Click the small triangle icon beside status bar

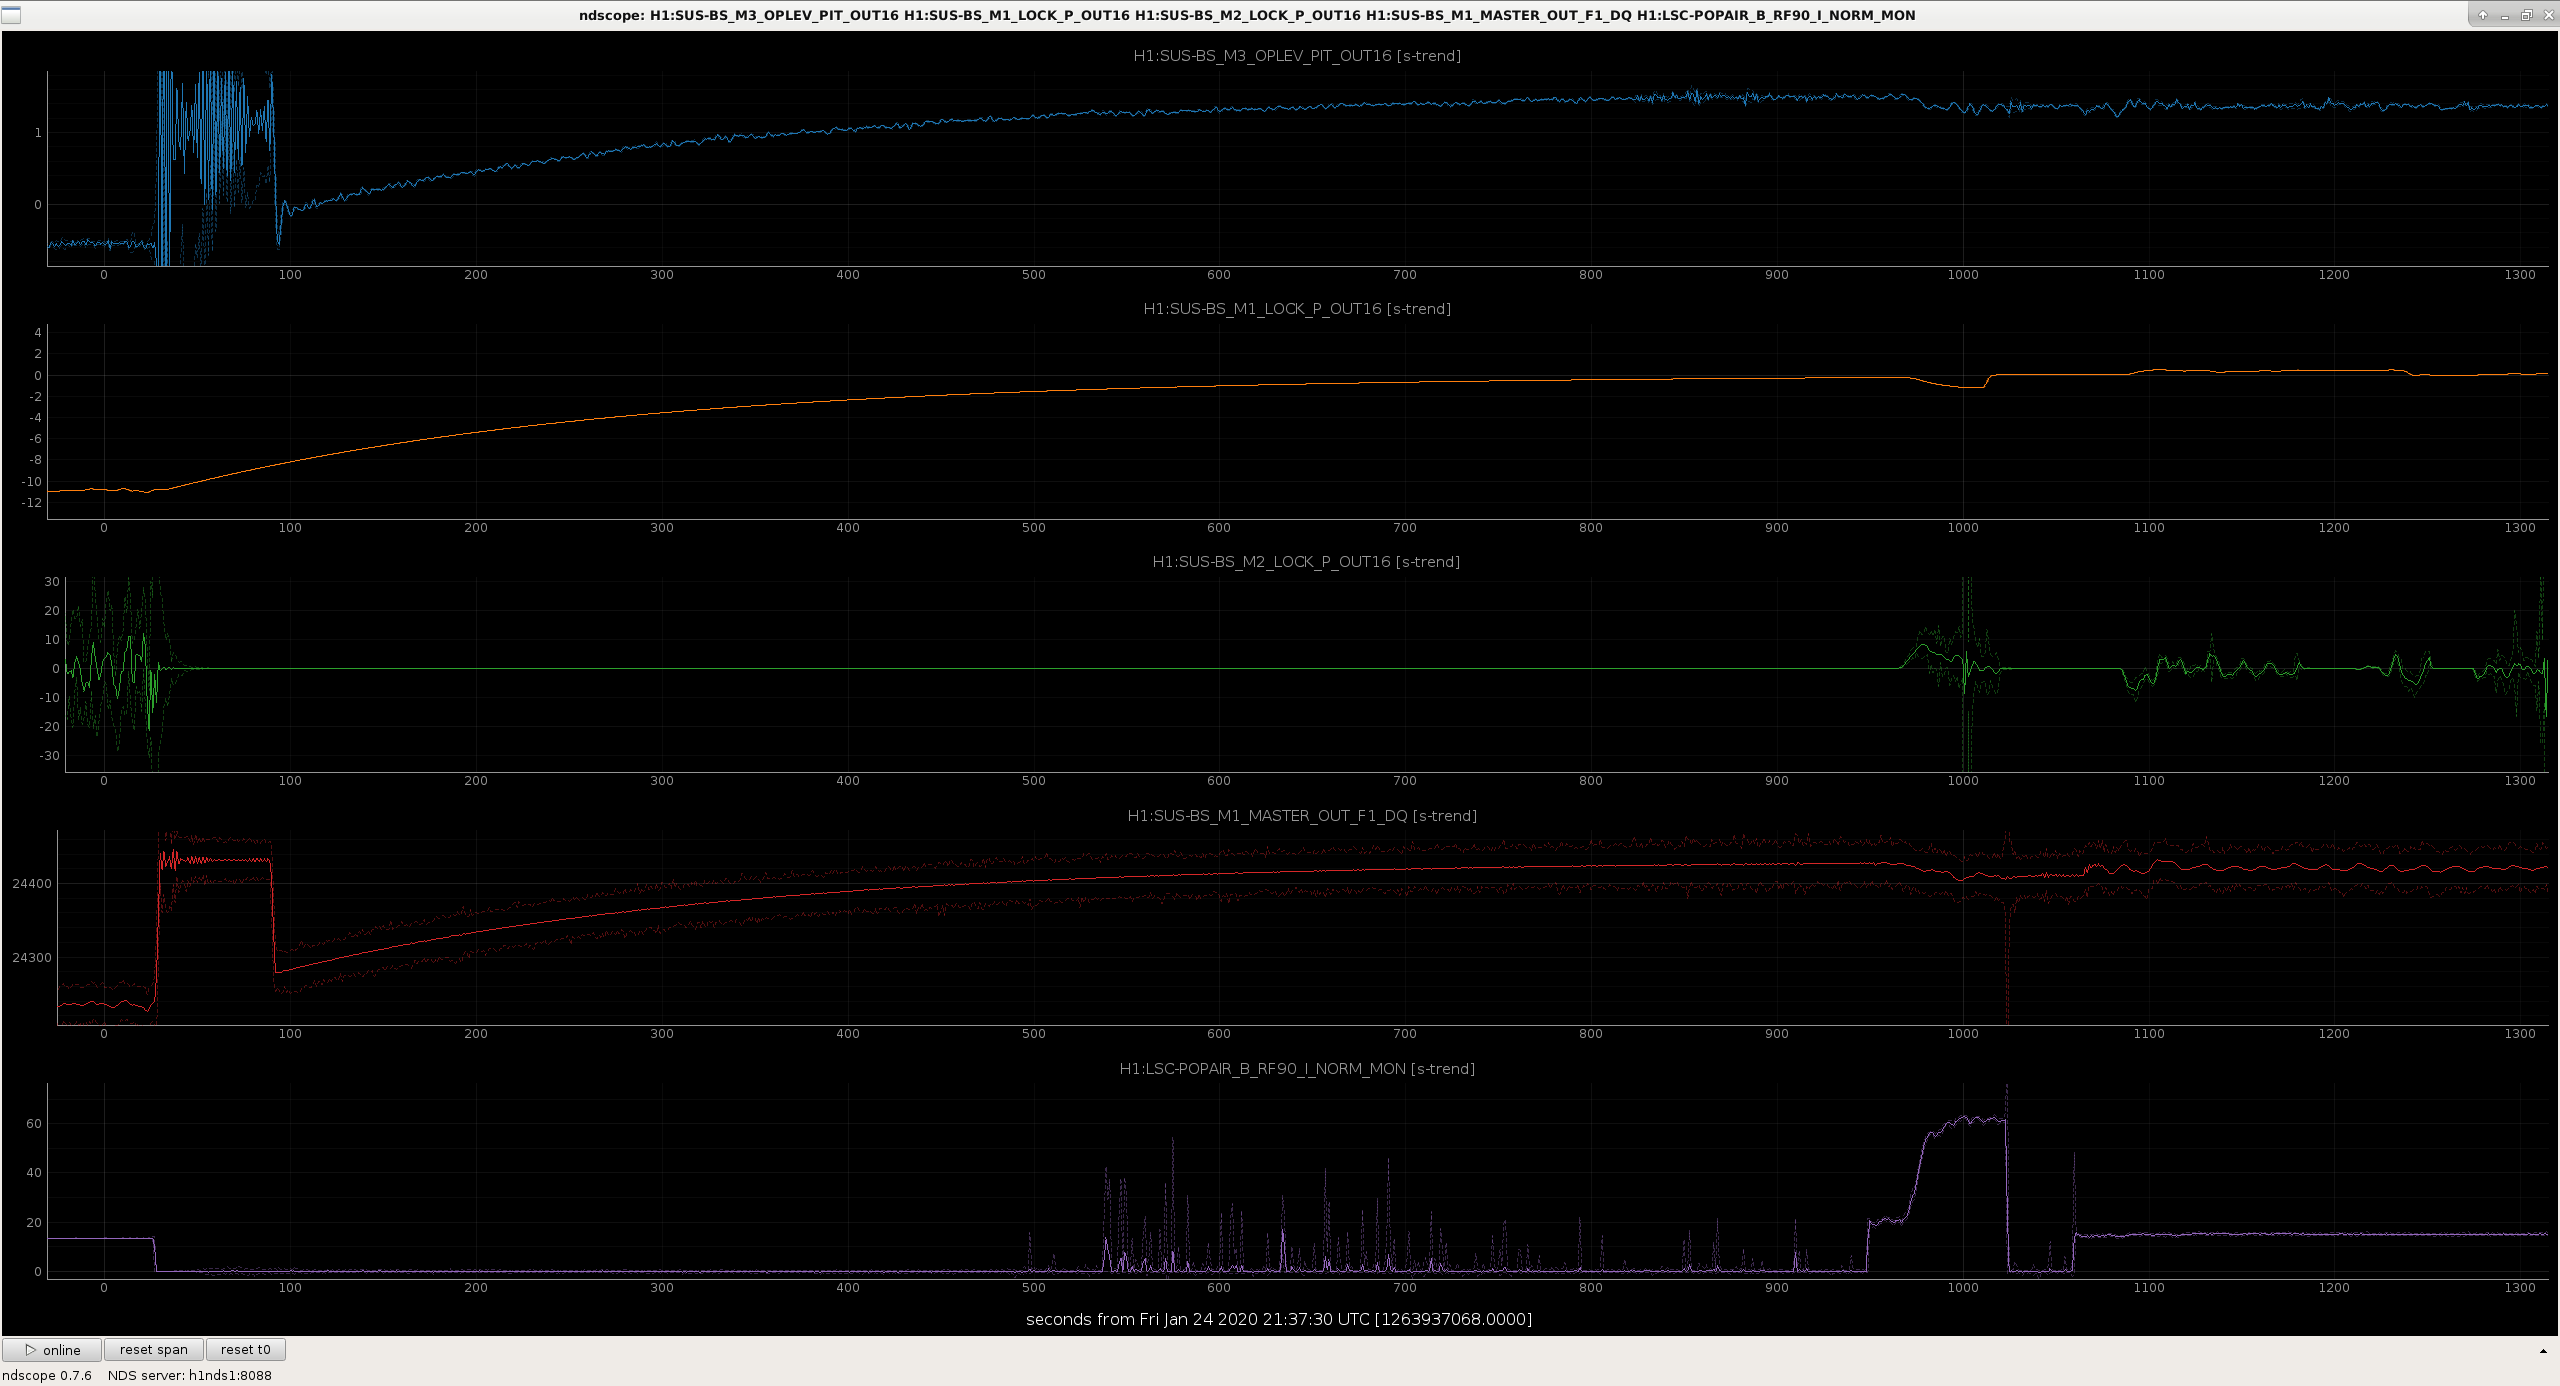click(x=2543, y=1352)
